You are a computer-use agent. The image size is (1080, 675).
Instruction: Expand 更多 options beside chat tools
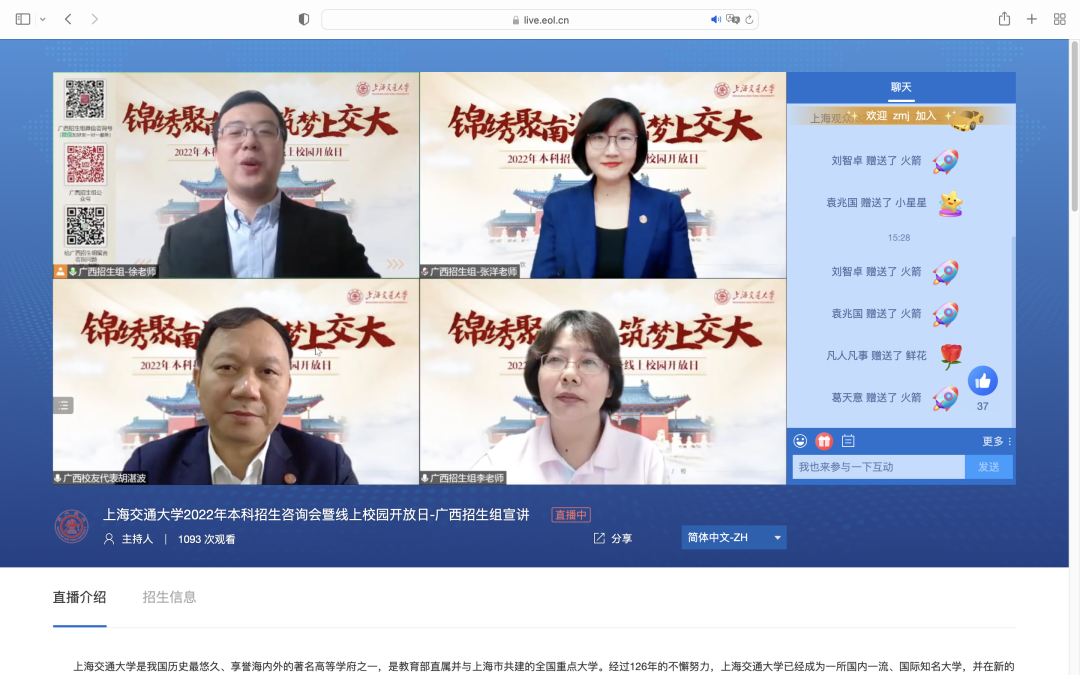click(995, 440)
